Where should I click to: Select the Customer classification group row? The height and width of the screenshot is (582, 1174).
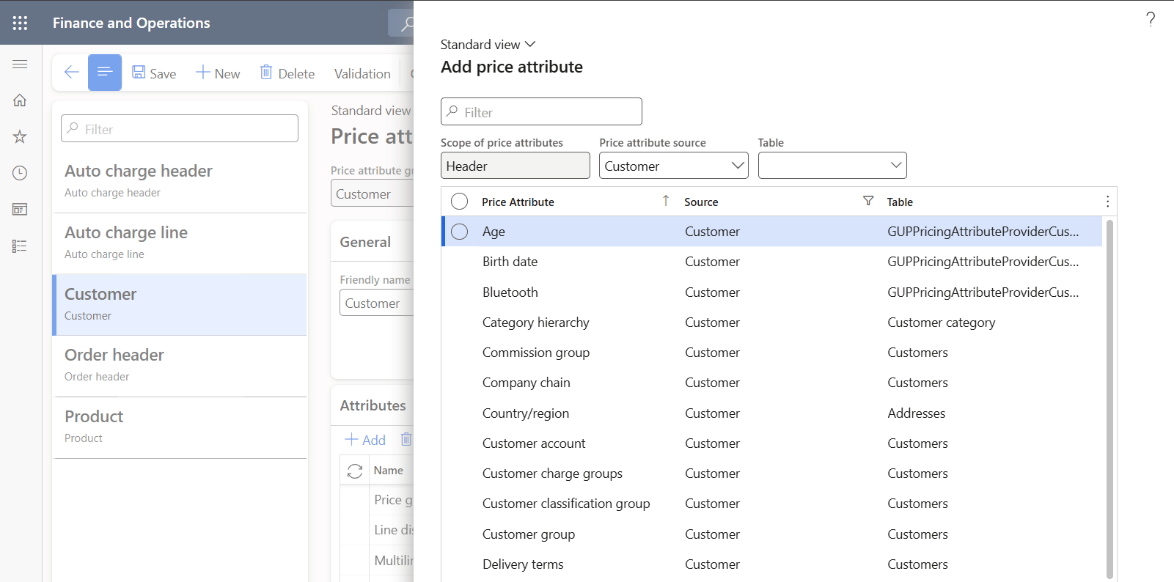click(x=771, y=503)
